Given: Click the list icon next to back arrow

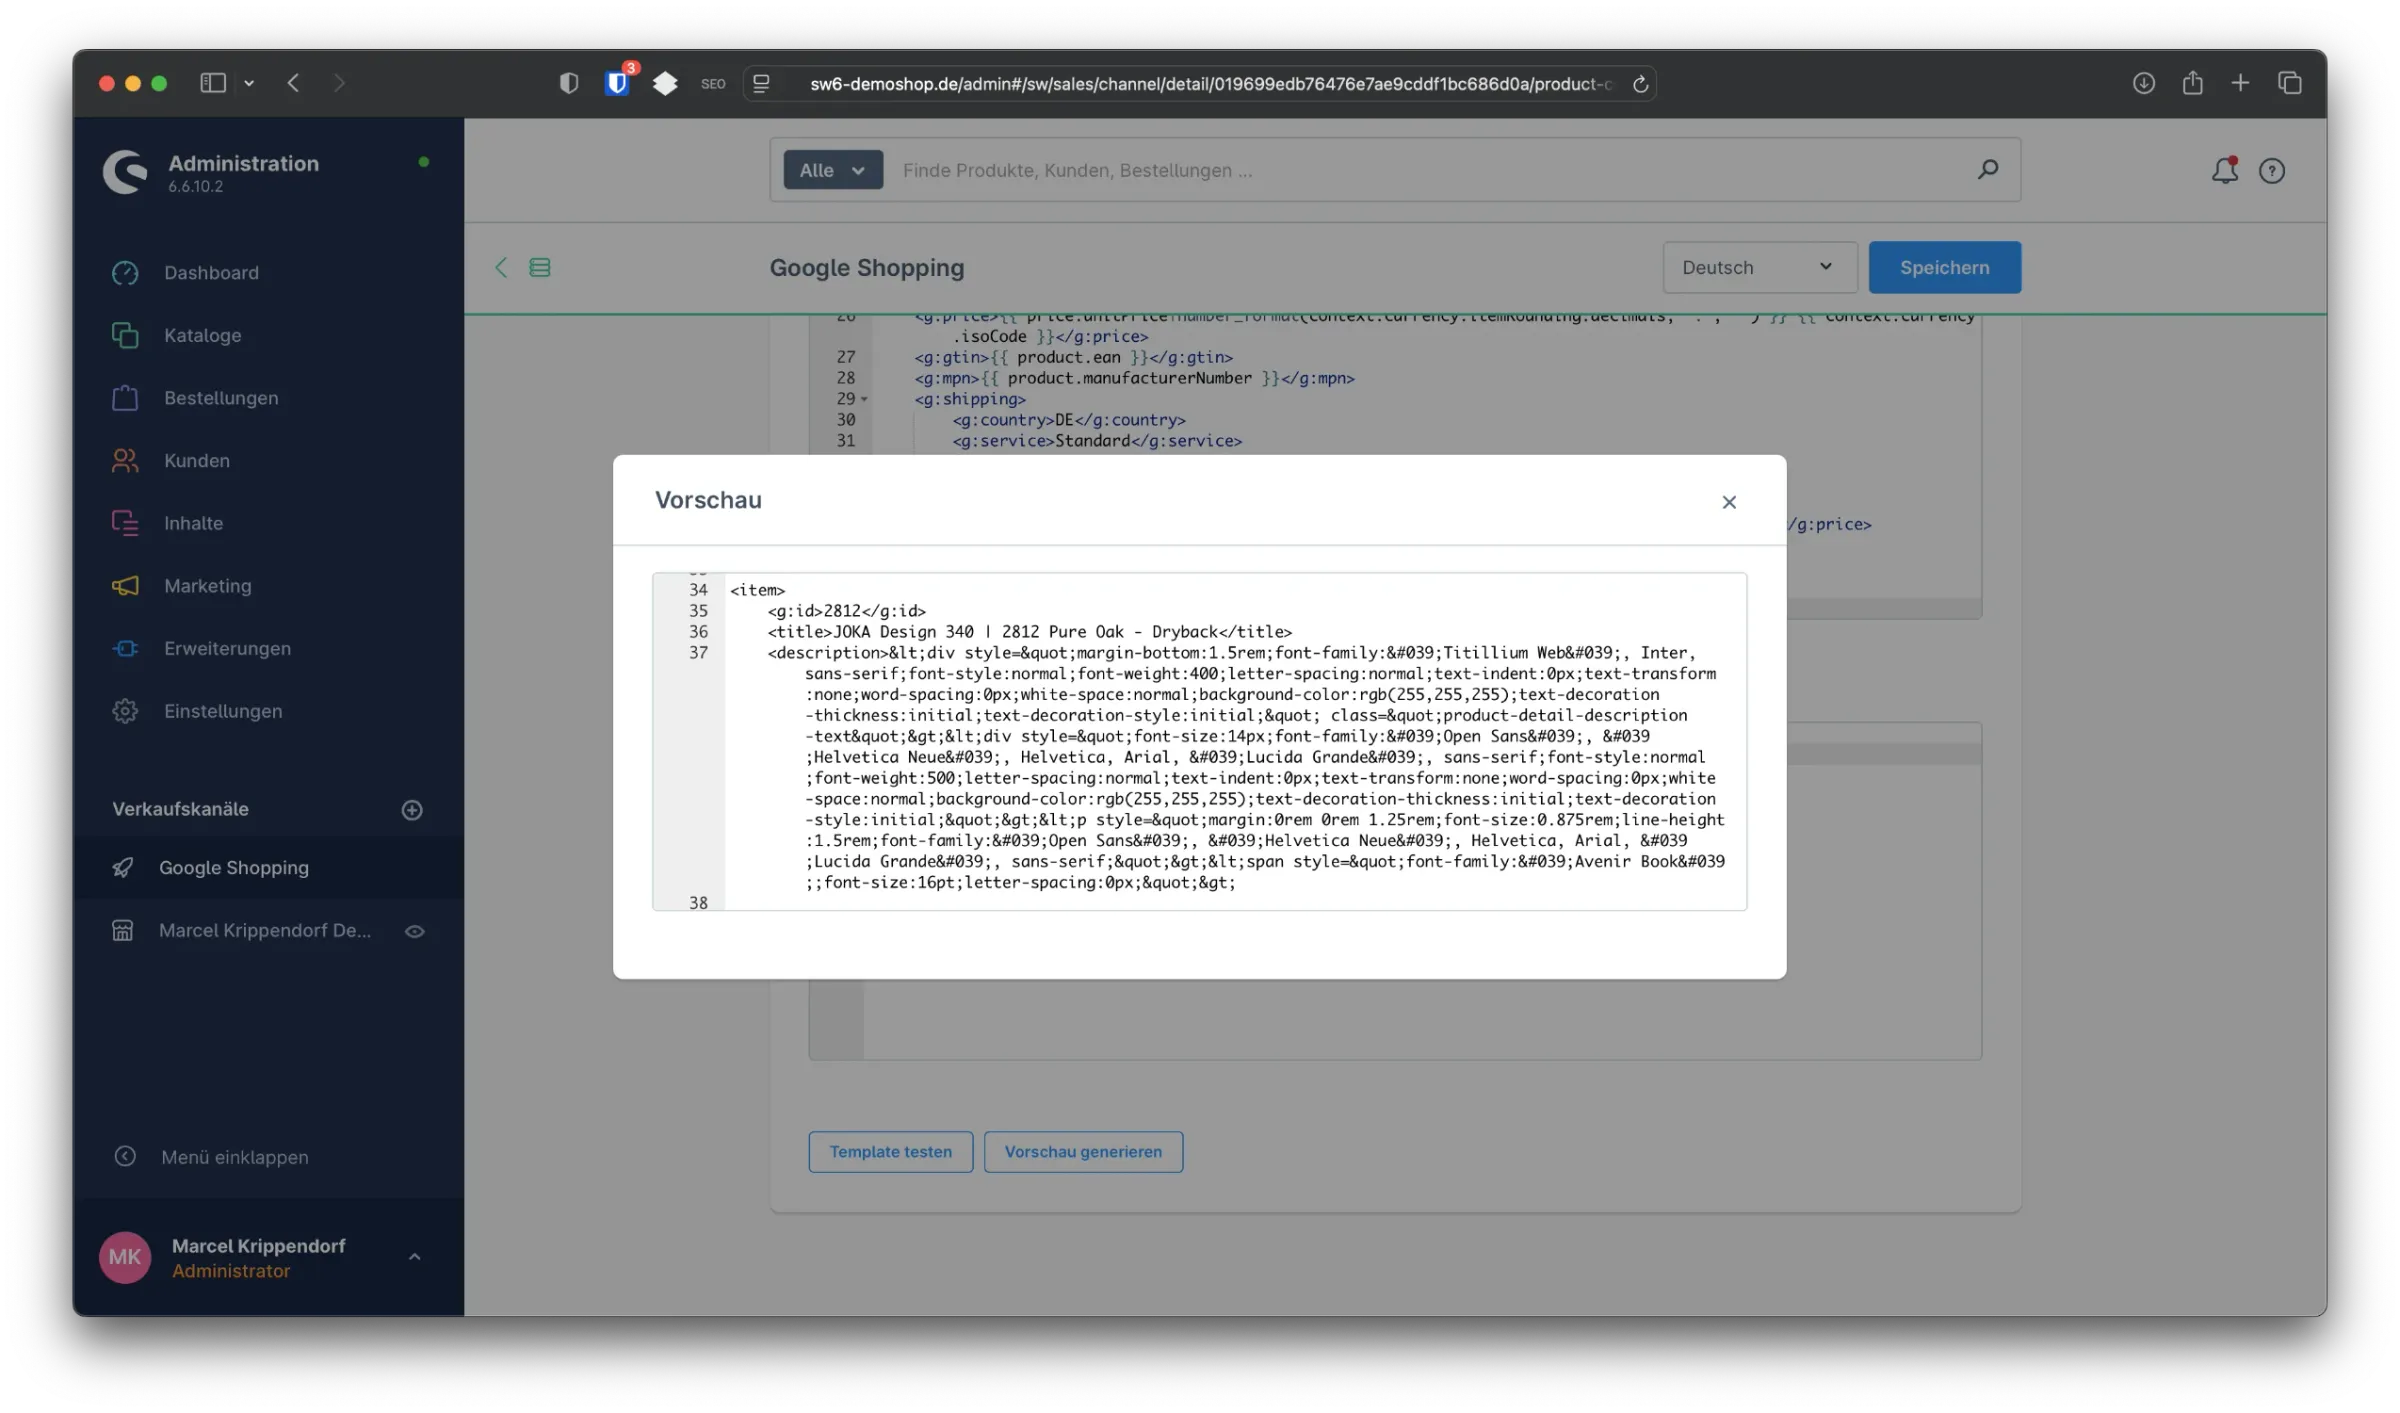Looking at the screenshot, I should (x=540, y=268).
